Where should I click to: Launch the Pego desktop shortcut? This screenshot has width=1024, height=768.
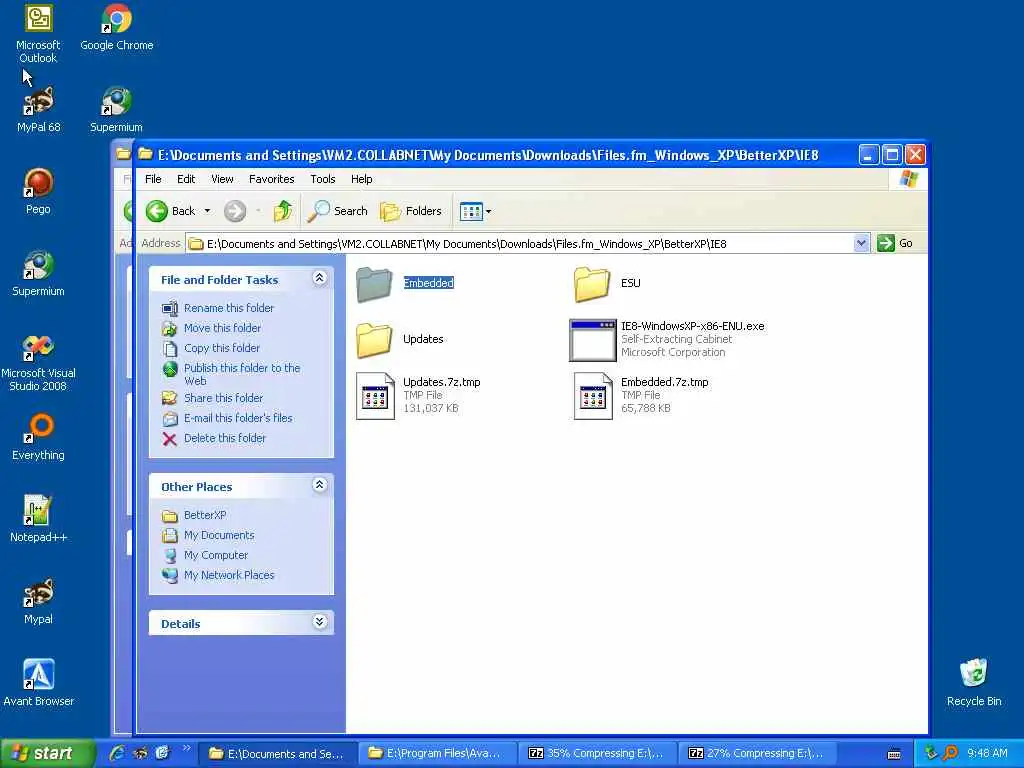coord(38,191)
